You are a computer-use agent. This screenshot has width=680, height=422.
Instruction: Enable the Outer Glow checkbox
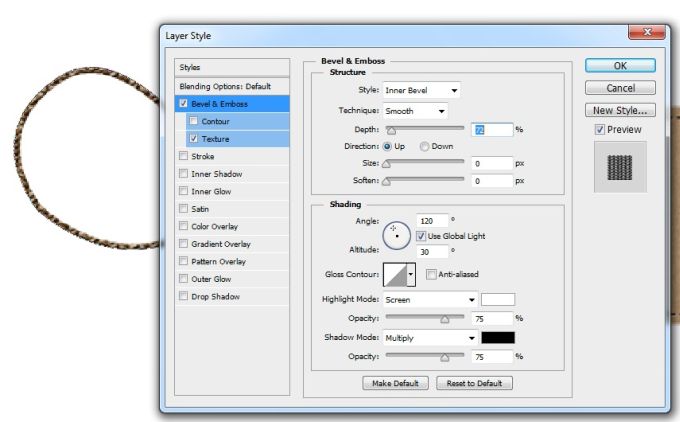pyautogui.click(x=183, y=278)
